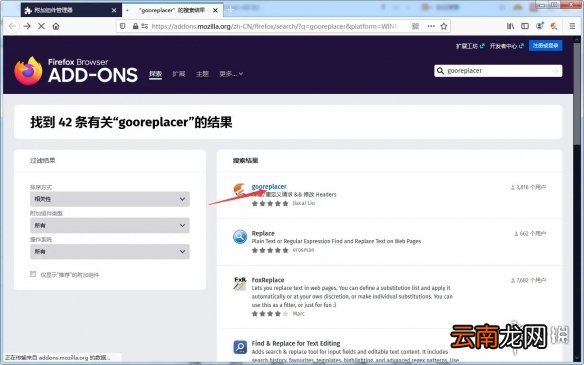Open the Replace add-on result
584x365 pixels.
pyautogui.click(x=263, y=233)
